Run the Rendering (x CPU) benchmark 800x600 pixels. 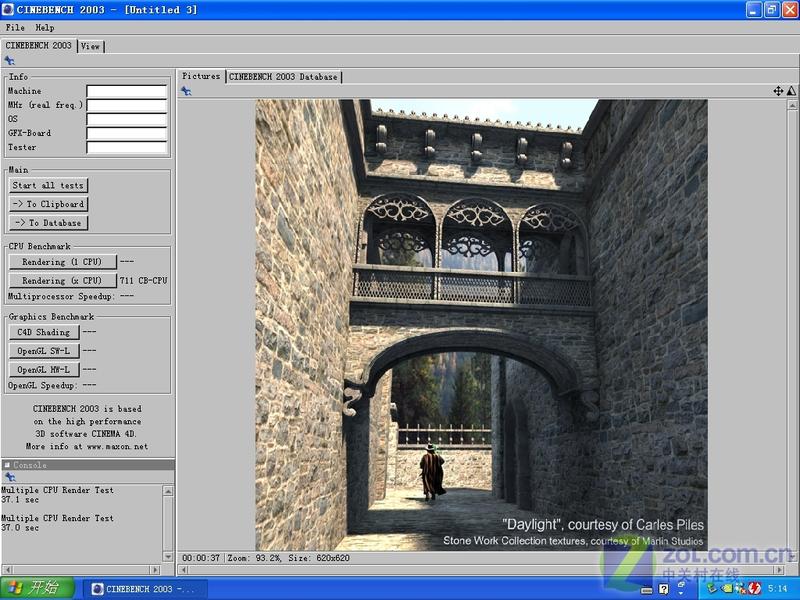pyautogui.click(x=62, y=281)
